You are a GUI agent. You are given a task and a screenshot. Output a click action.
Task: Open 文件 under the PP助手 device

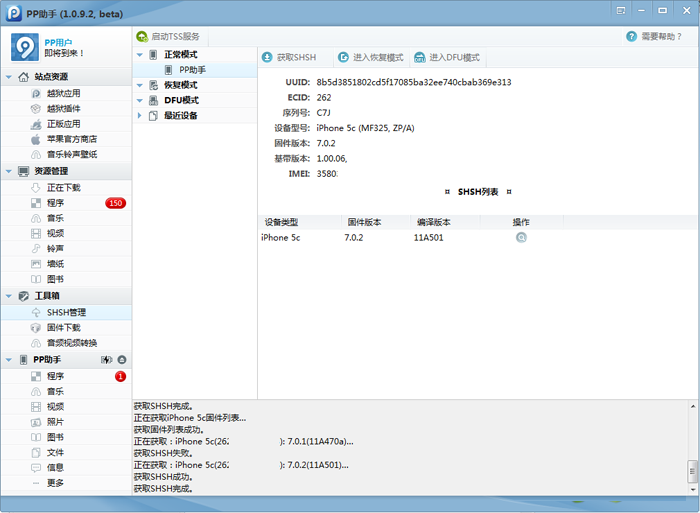click(55, 452)
